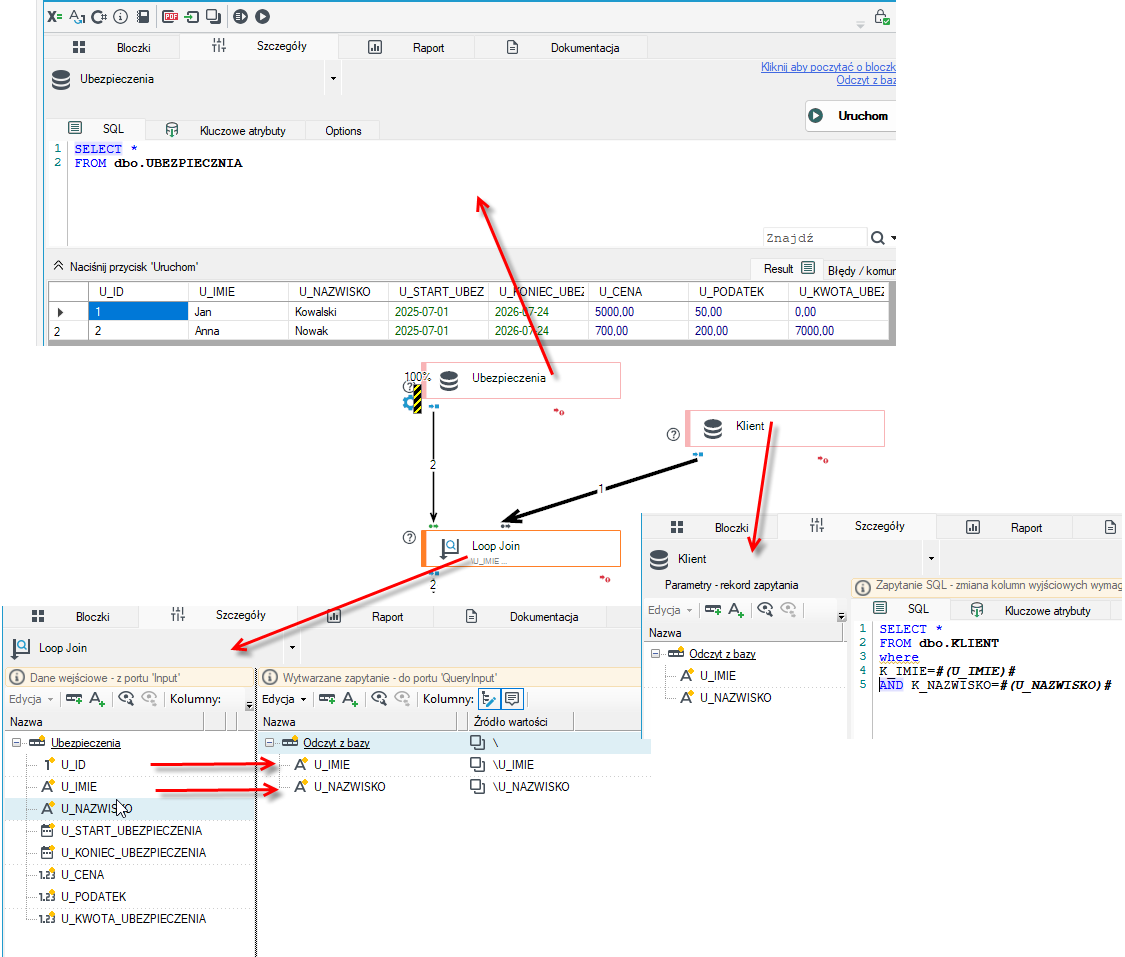Click into the Znajdź search field

815,237
